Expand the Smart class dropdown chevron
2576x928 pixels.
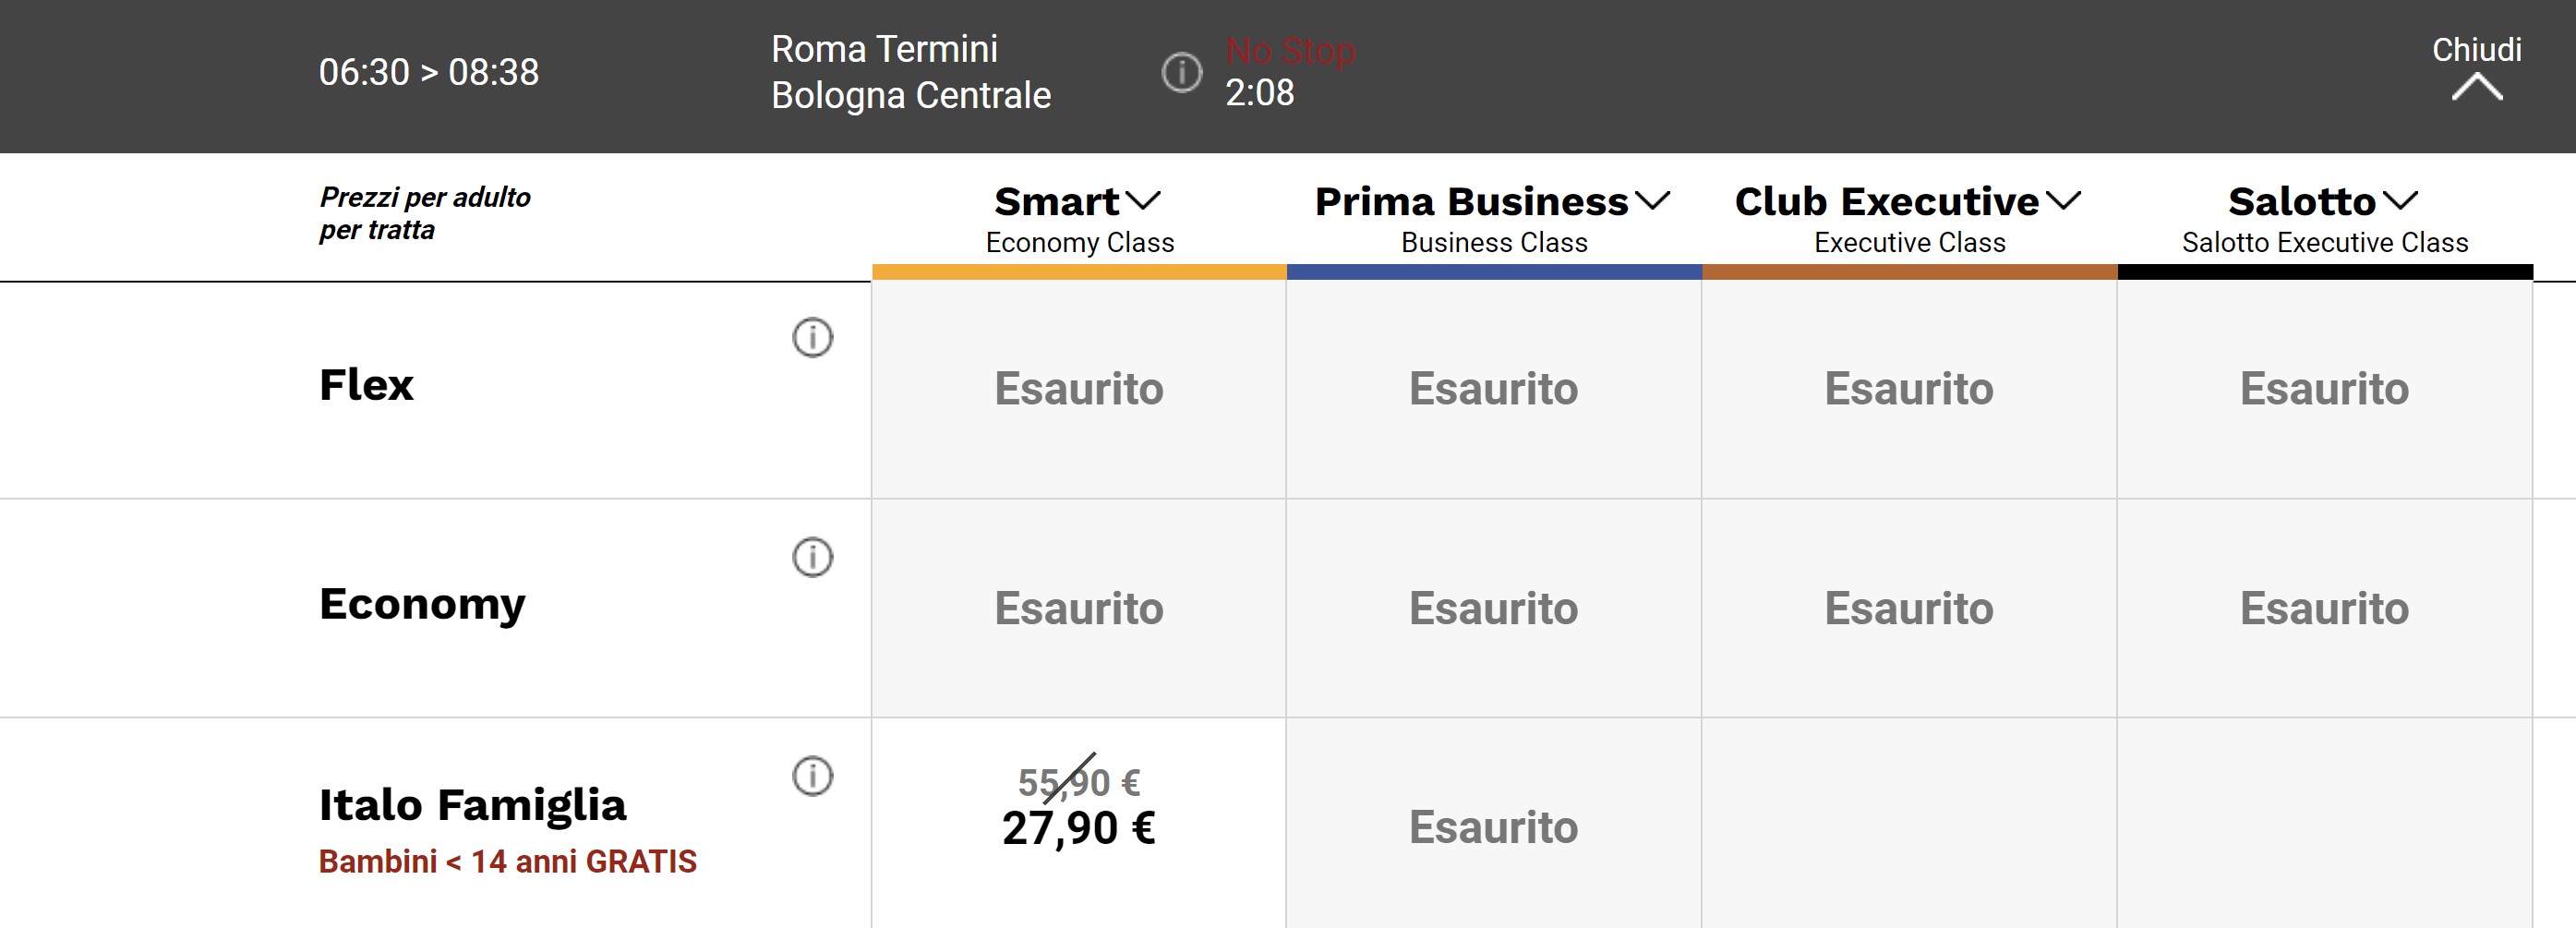click(x=1143, y=201)
